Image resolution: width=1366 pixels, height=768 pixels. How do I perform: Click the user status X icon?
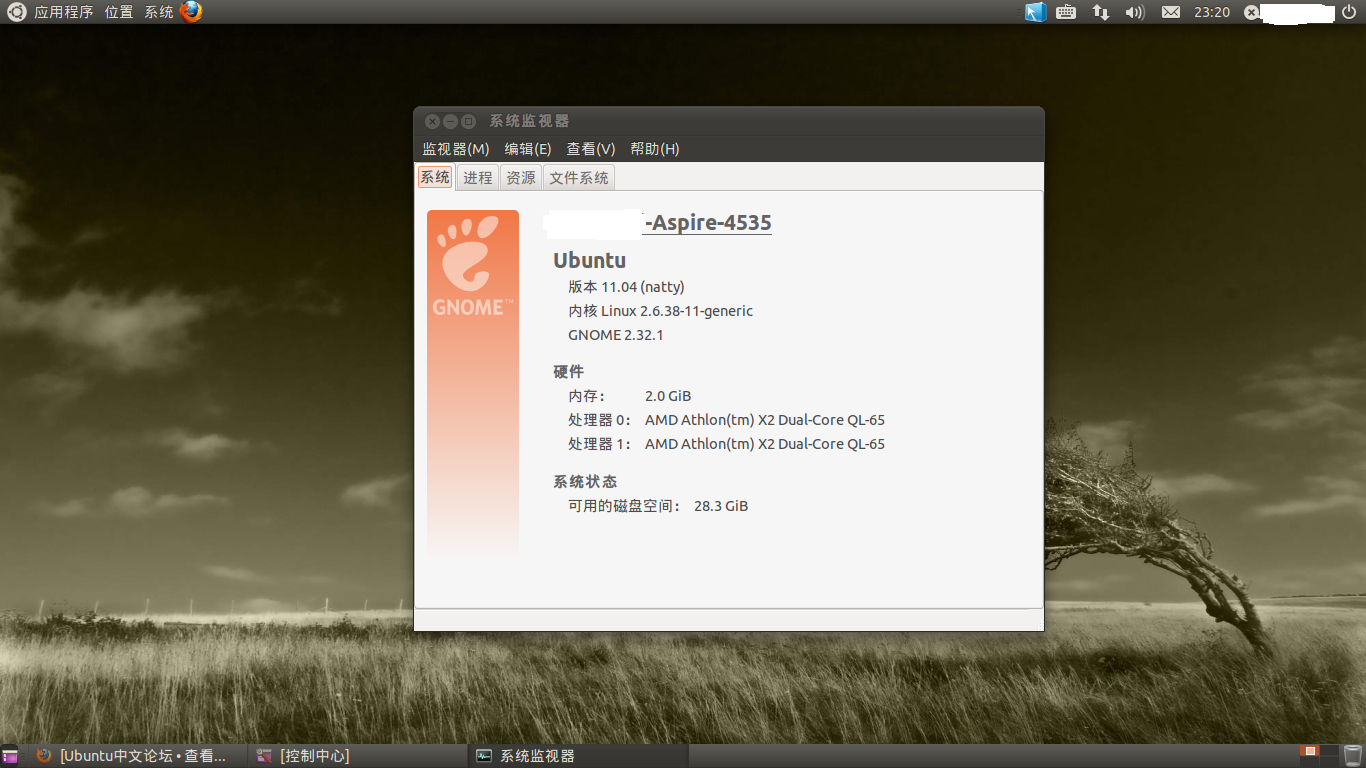coord(1251,12)
